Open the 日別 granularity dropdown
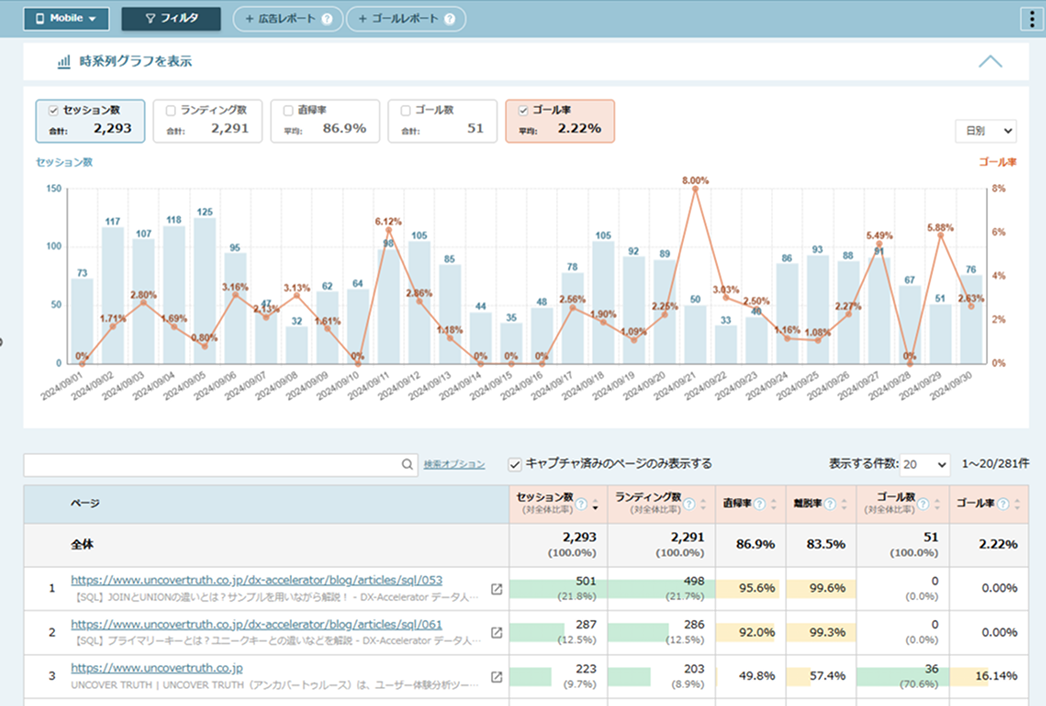Image resolution: width=1046 pixels, height=706 pixels. (986, 131)
